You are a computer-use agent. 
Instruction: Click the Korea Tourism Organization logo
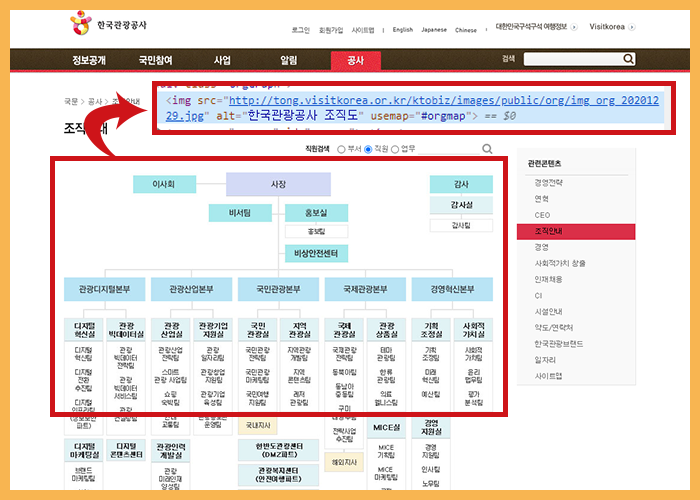coord(108,23)
